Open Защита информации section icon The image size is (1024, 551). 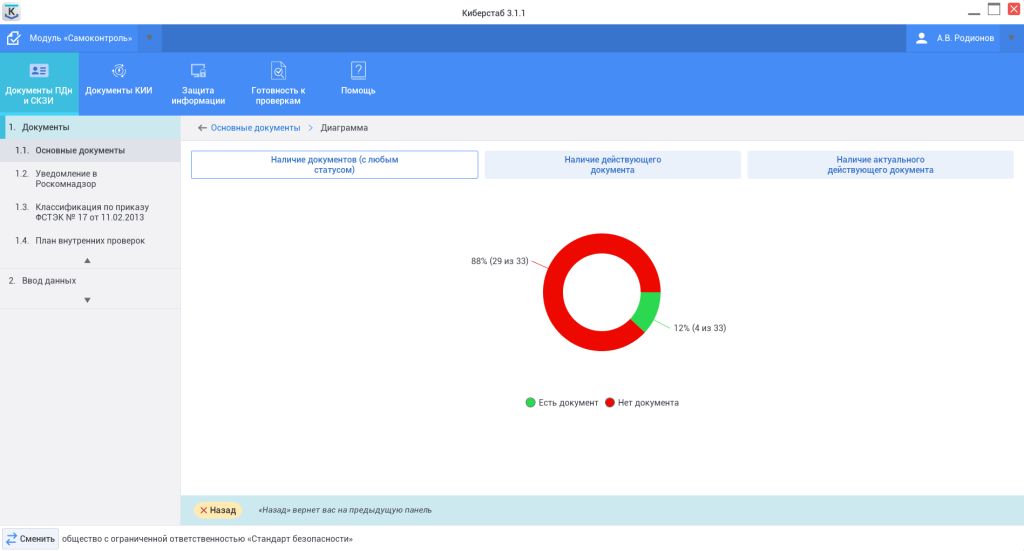198,71
